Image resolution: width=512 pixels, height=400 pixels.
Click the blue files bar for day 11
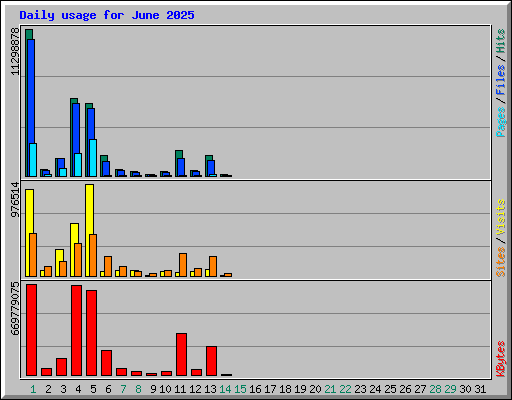point(181,167)
